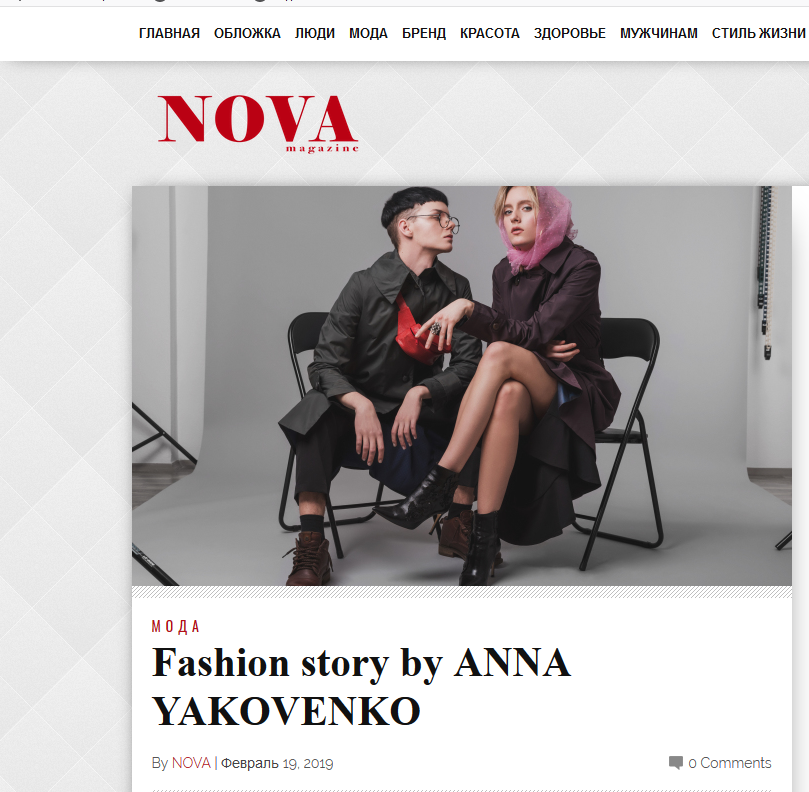809x792 pixels.
Task: Open the 0 Comments link
Action: [730, 763]
